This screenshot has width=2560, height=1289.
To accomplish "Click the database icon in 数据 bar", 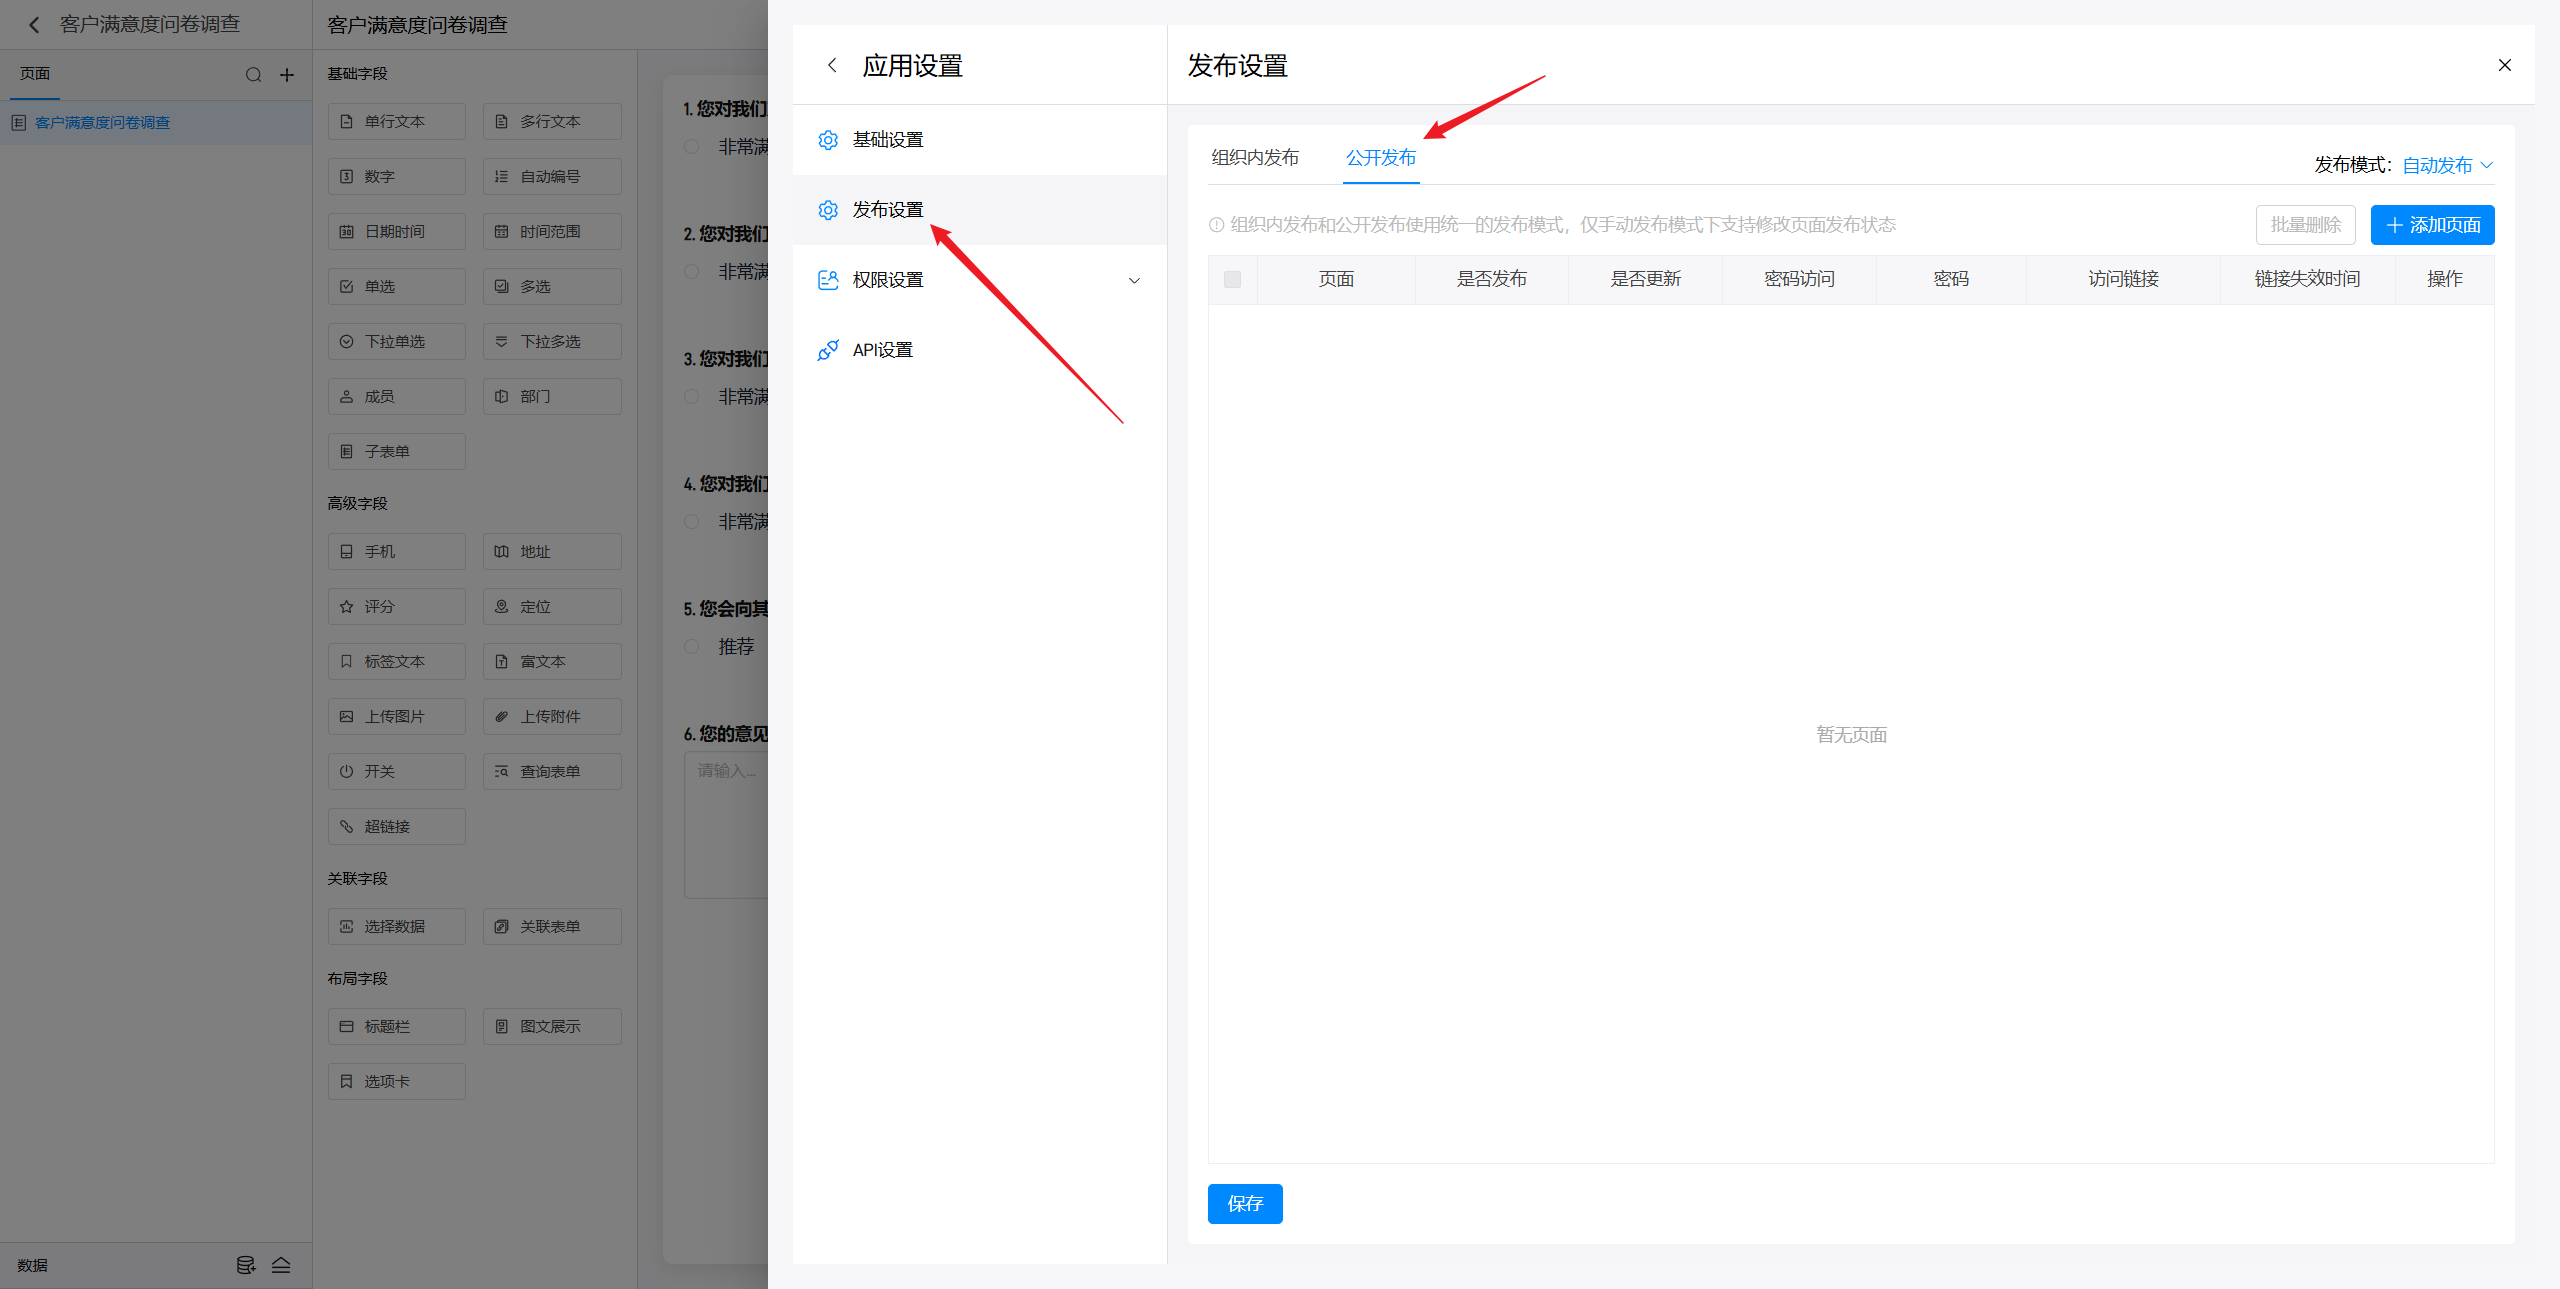I will click(x=245, y=1265).
